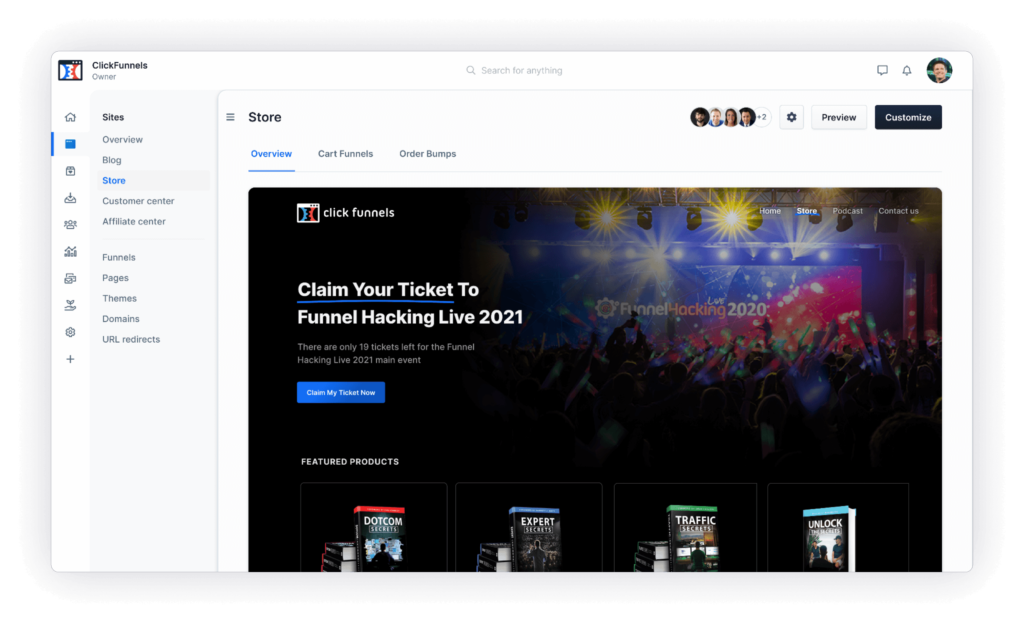Click the Customize button

pos(908,117)
